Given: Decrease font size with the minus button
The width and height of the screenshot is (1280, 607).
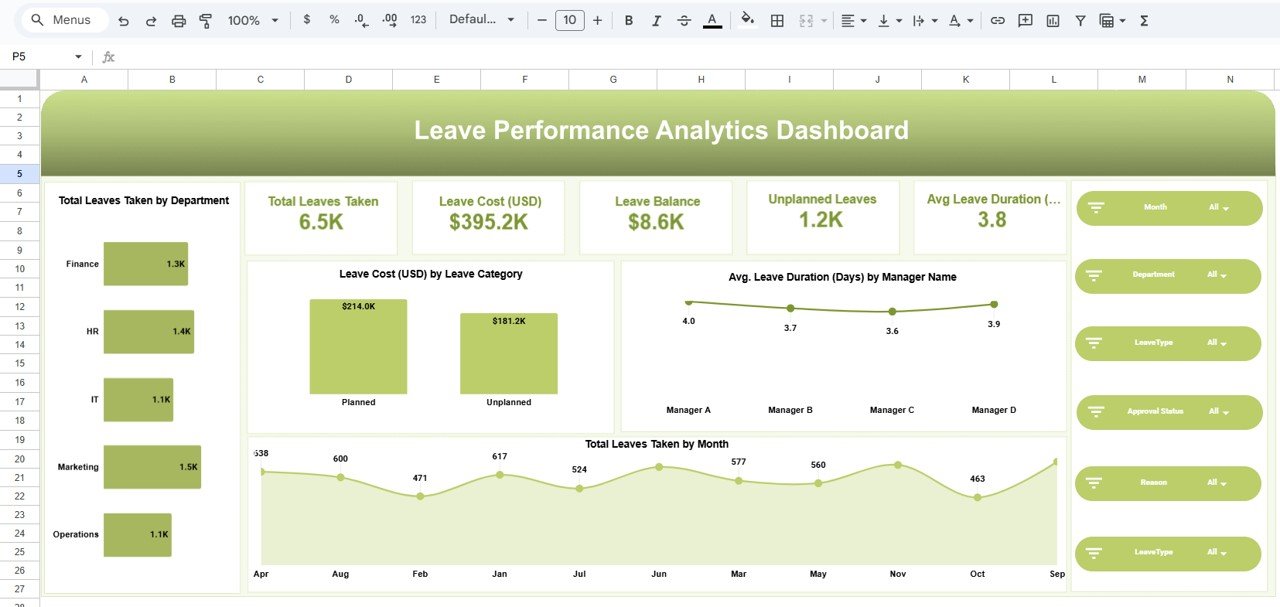Looking at the screenshot, I should tap(540, 20).
